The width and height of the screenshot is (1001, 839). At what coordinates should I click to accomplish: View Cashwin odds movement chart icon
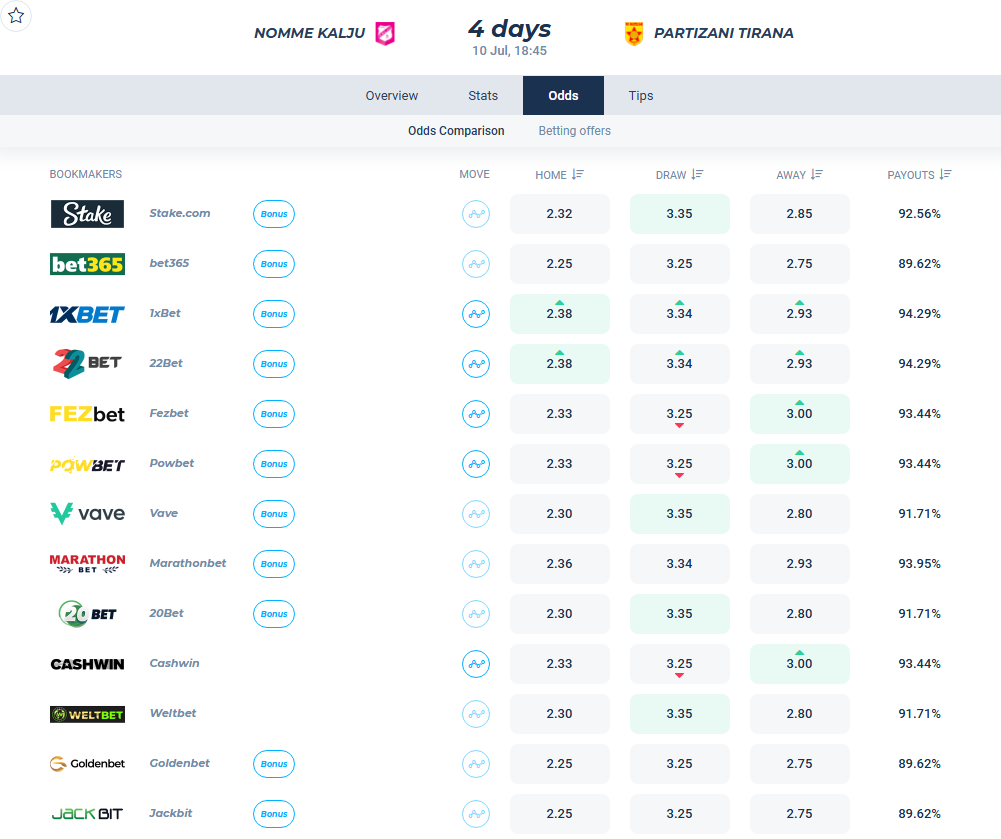point(476,664)
